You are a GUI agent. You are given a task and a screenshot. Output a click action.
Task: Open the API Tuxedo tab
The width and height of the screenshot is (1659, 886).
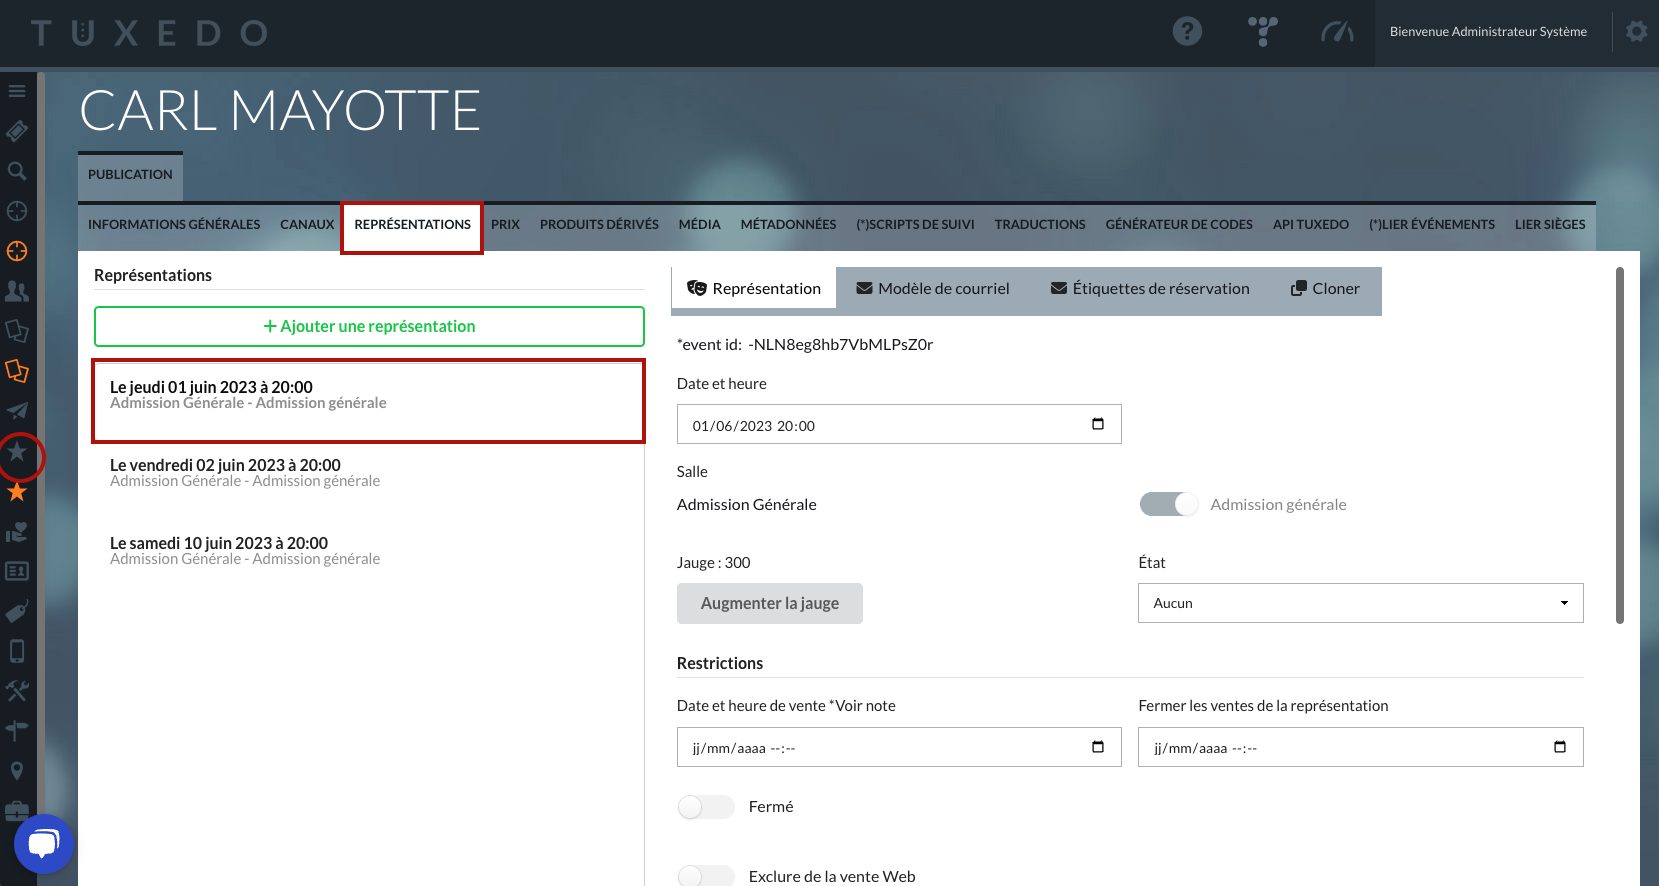(x=1310, y=225)
